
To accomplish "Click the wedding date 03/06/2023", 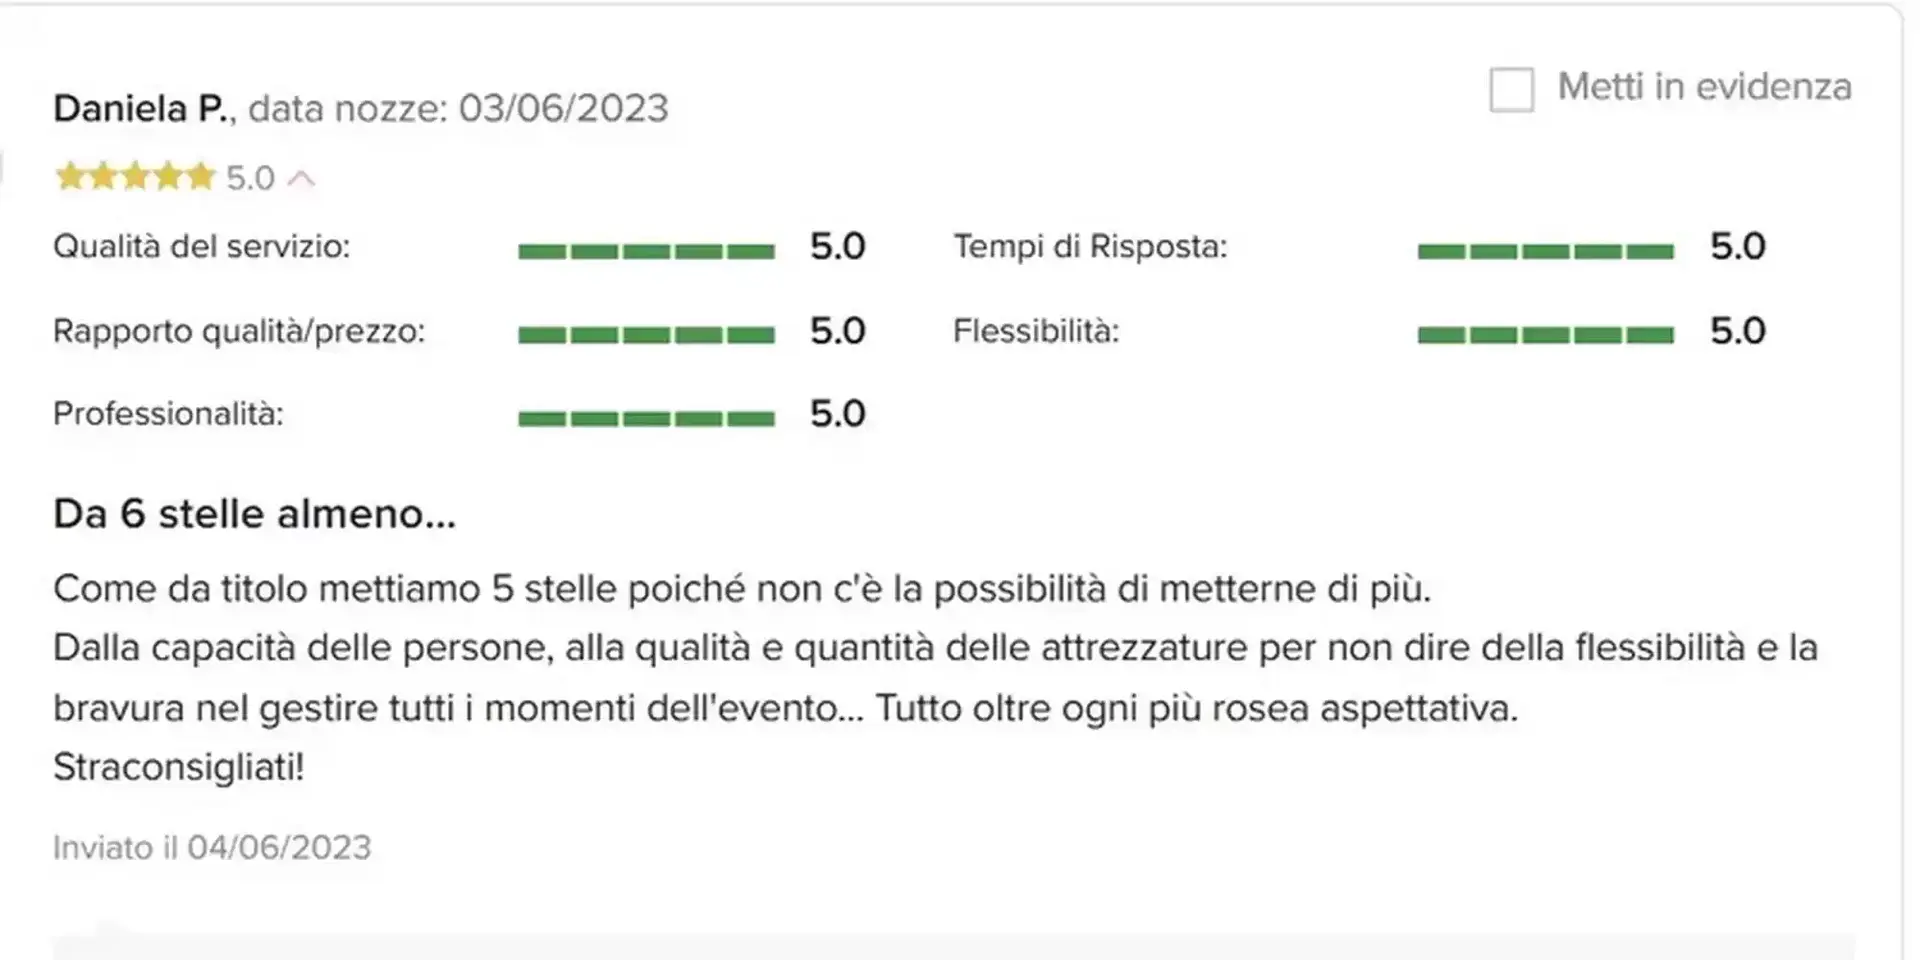I will [x=563, y=108].
